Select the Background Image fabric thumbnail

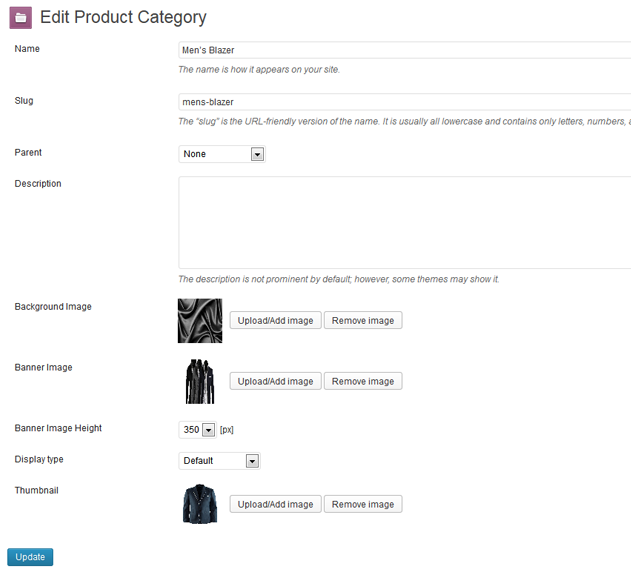tap(200, 320)
